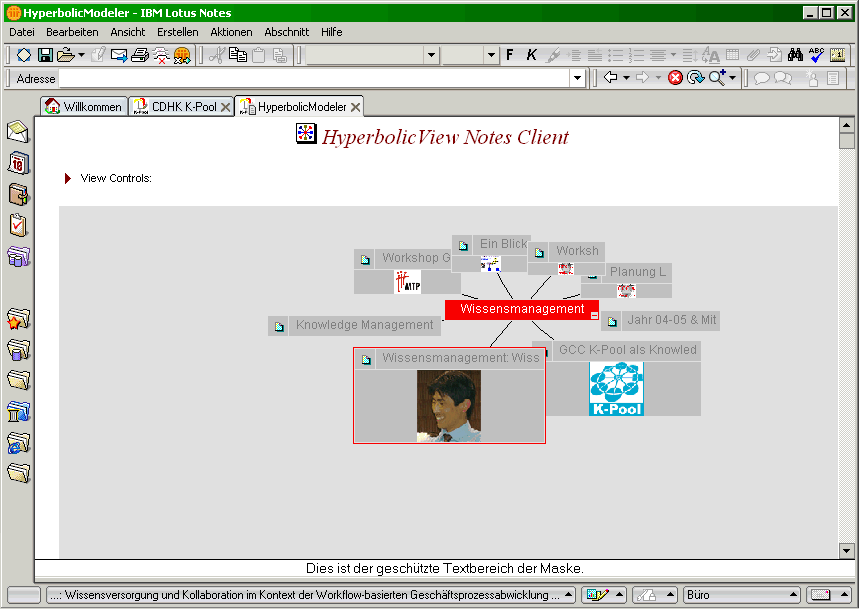This screenshot has width=859, height=609.
Task: Click the properties diamond icon in toolbar
Action: [24, 55]
